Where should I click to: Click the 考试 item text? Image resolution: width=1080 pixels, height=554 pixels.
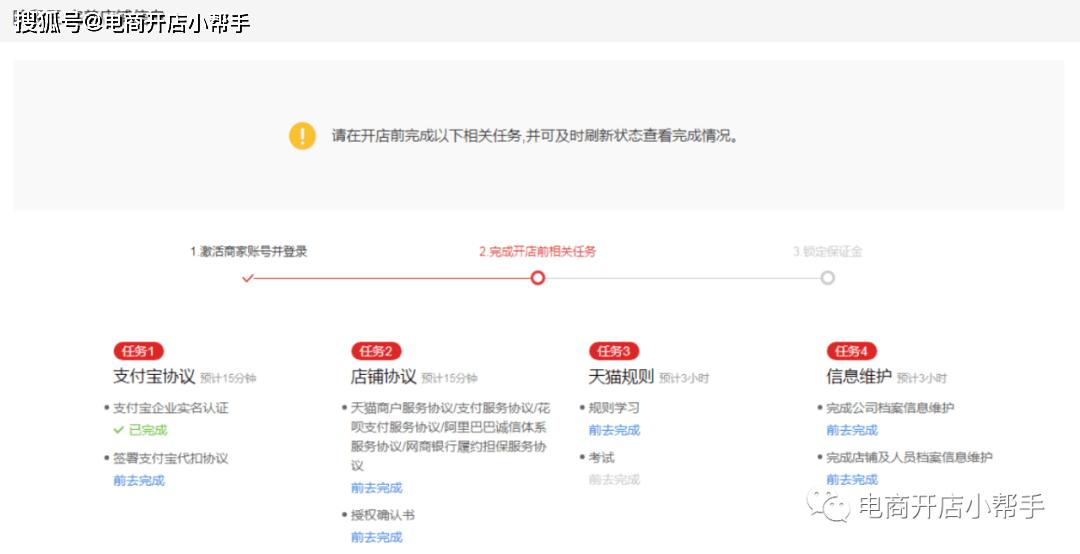(x=601, y=458)
